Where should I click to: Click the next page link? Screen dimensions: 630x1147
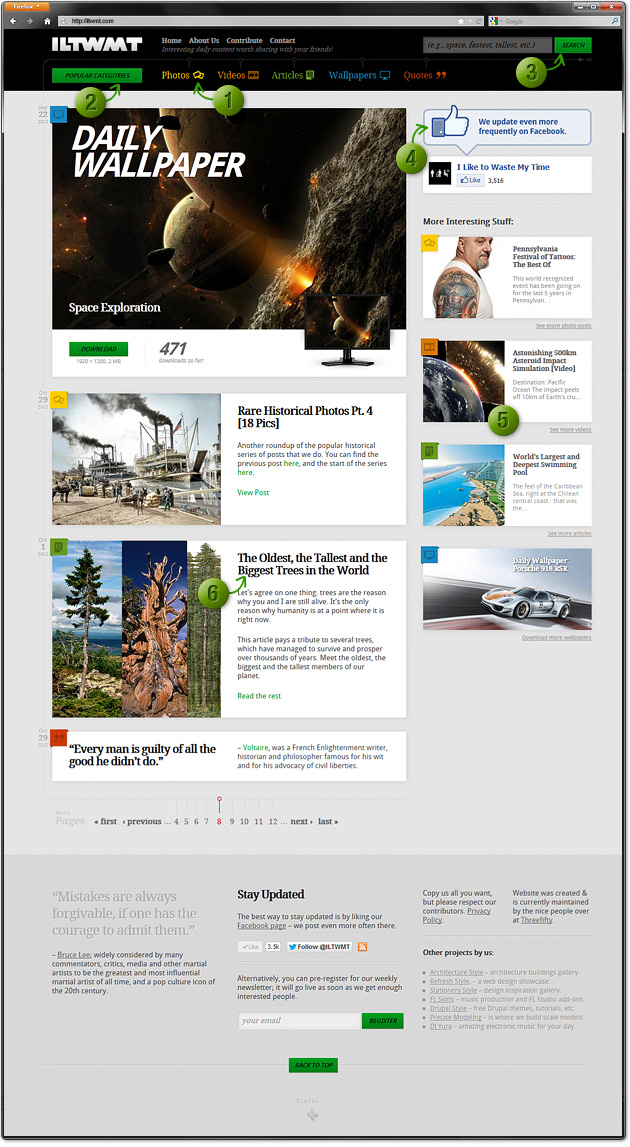(301, 821)
